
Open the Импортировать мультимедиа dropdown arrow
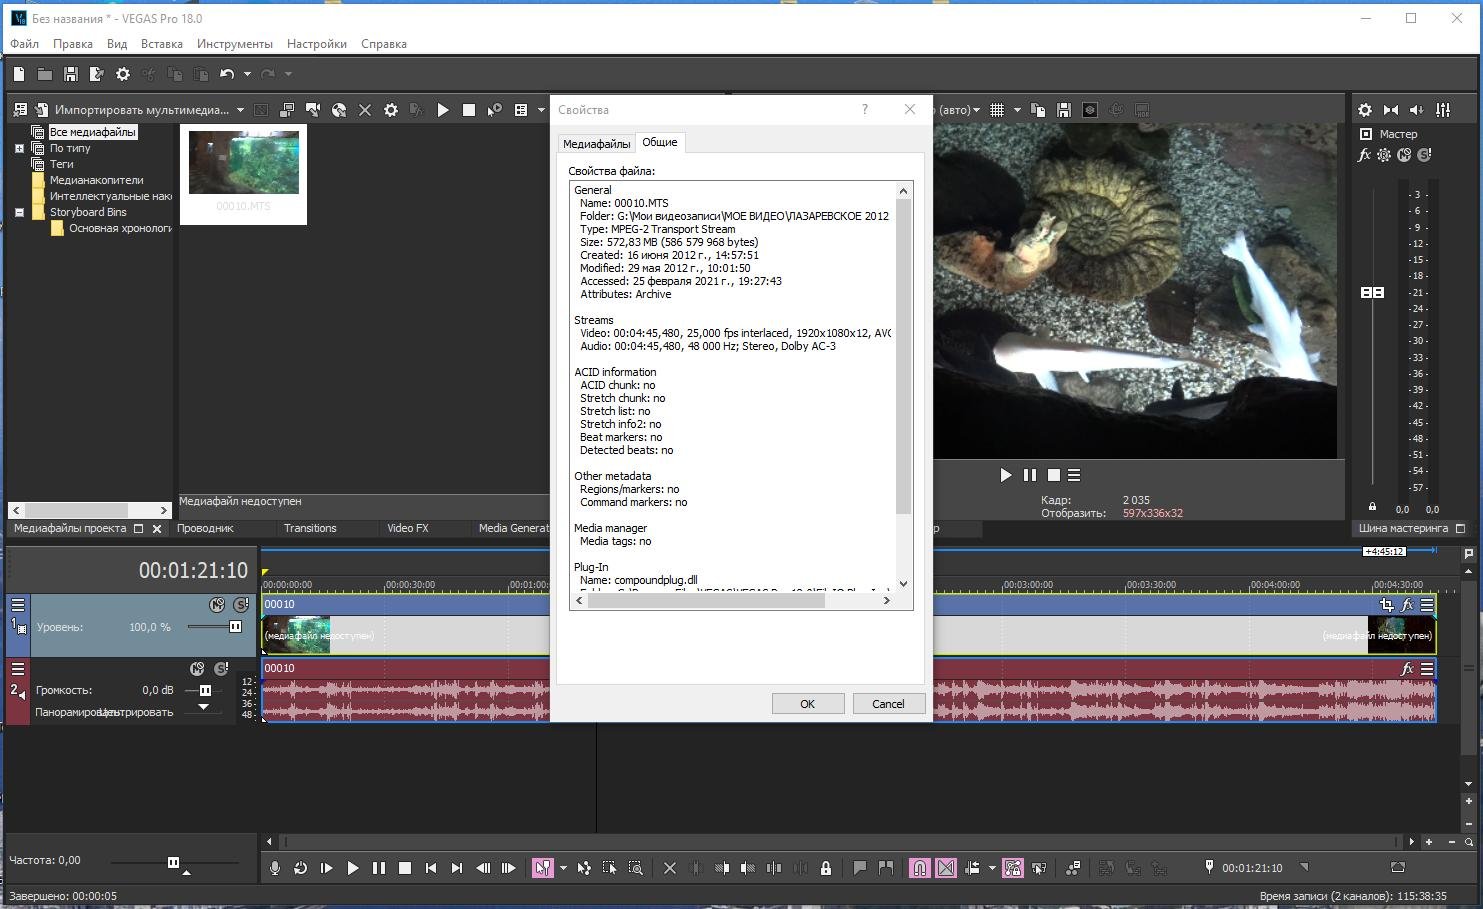[240, 110]
